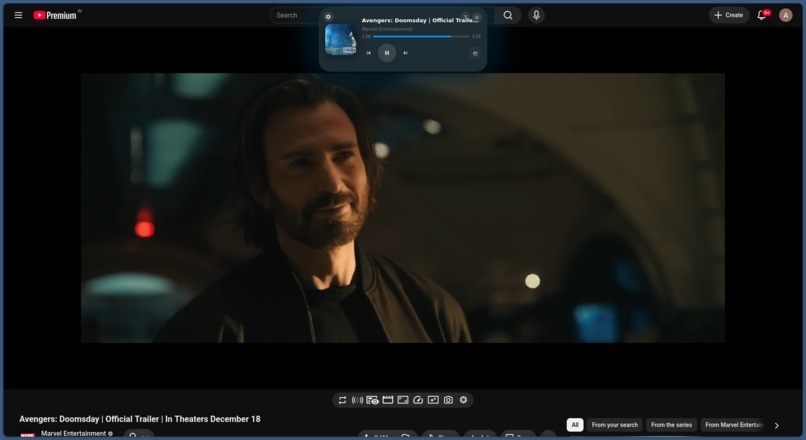Screen dimensions: 806x440
Task: Seek on the media popup progress bar
Action: pos(420,36)
